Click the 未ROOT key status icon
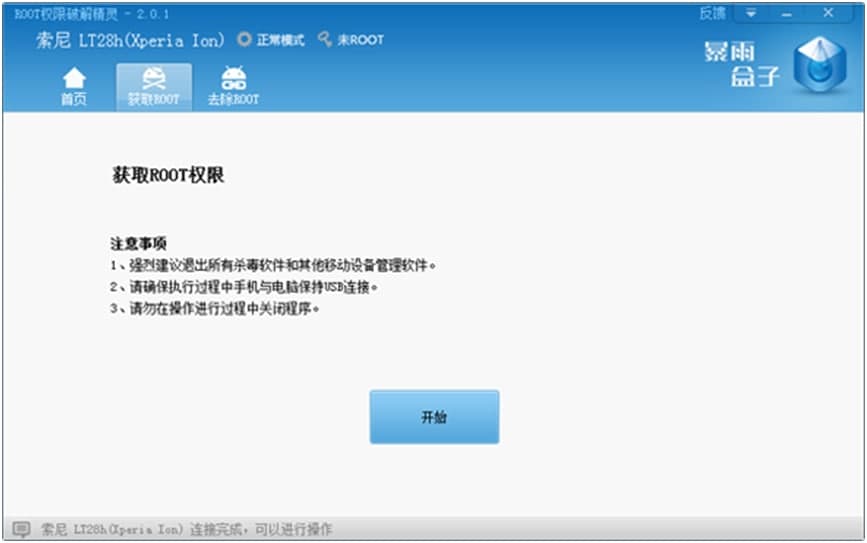Viewport: 867px width, 543px height. [x=325, y=39]
